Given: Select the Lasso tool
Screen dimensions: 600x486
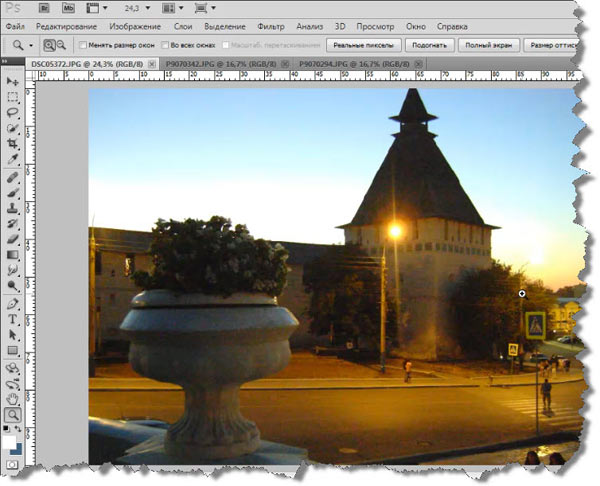Looking at the screenshot, I should point(13,113).
